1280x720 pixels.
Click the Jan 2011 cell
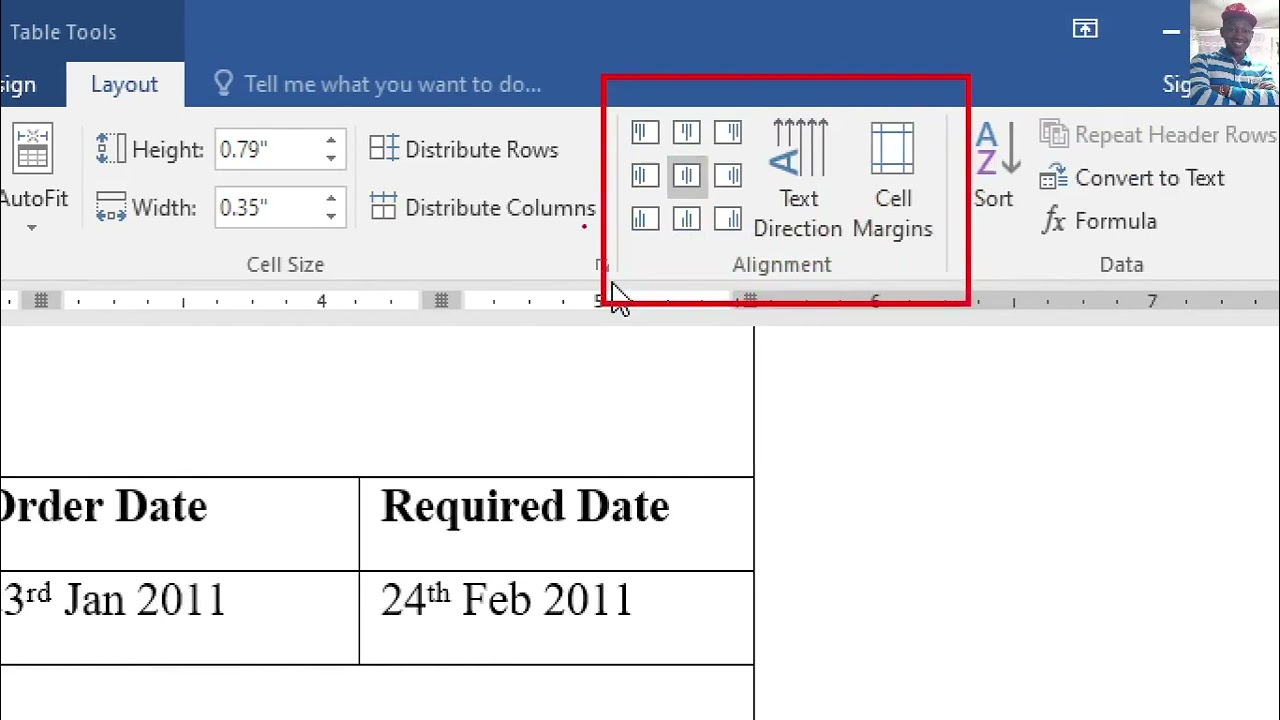click(179, 618)
